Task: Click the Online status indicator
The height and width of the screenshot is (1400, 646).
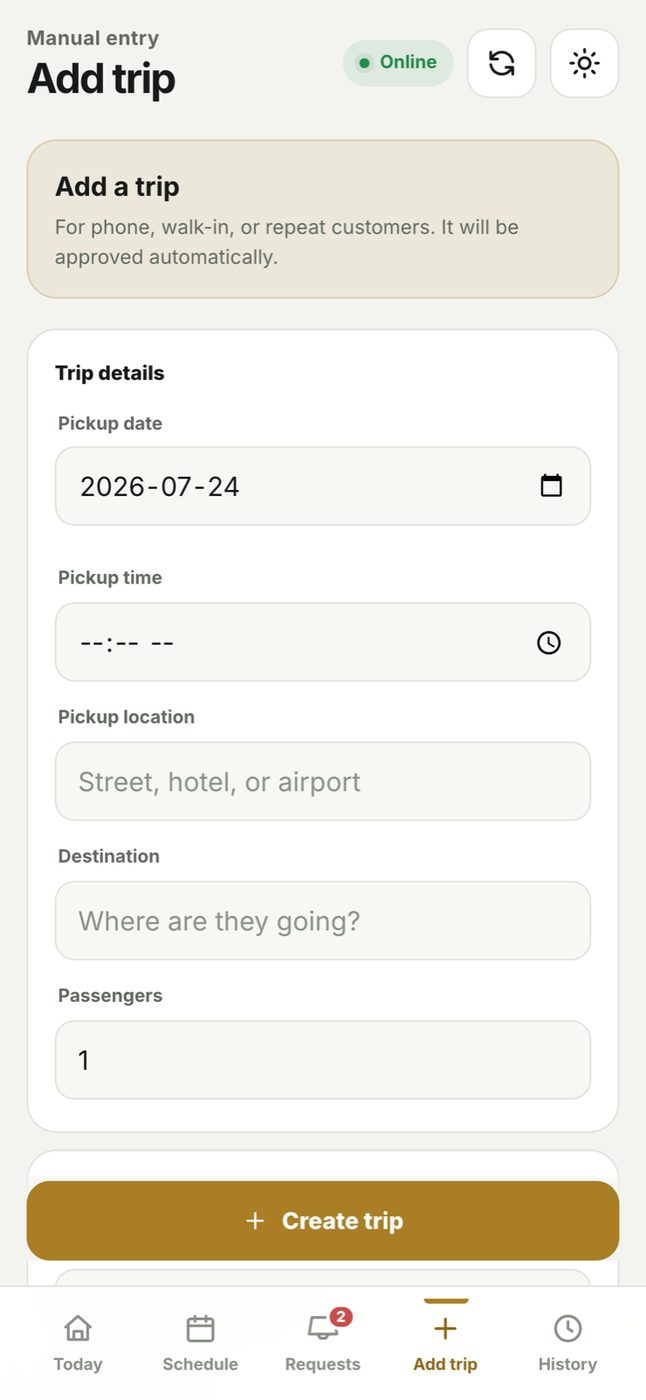Action: click(398, 62)
